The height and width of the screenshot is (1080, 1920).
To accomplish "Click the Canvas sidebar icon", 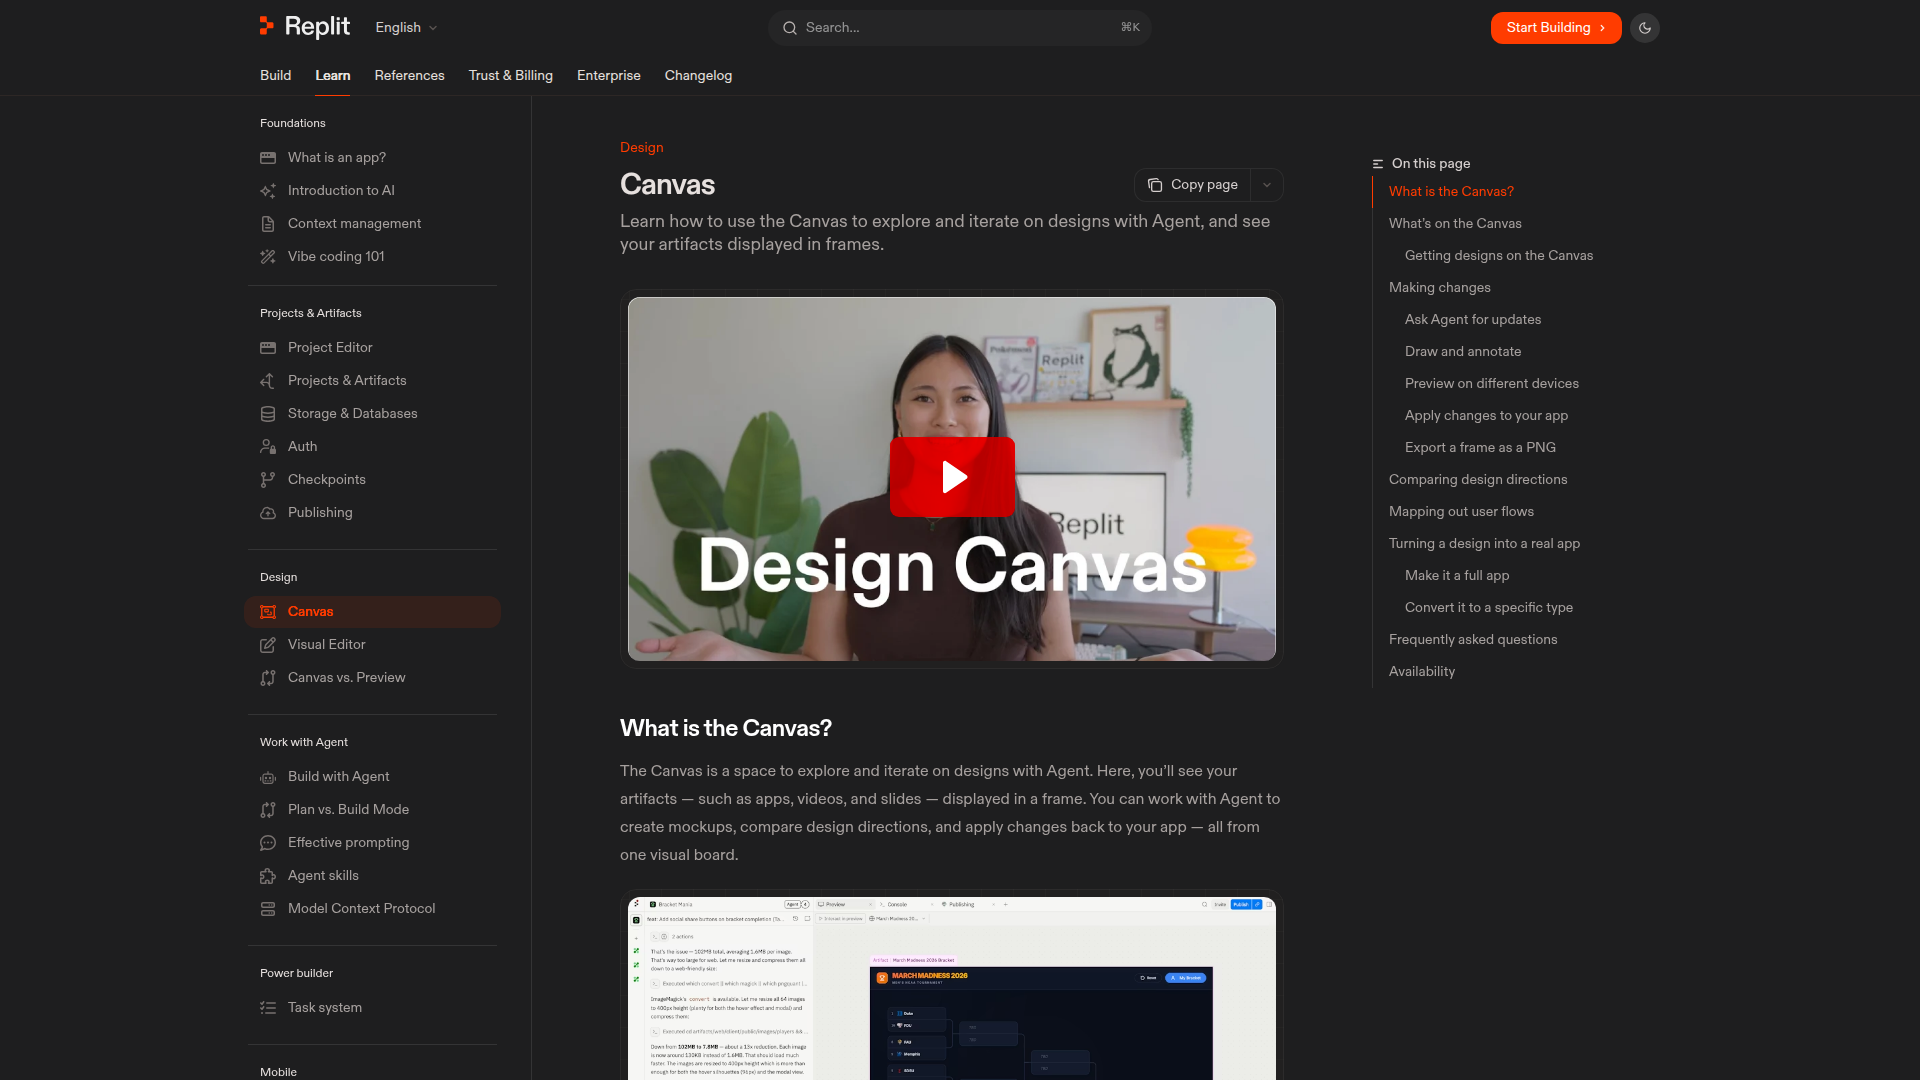I will (x=268, y=612).
